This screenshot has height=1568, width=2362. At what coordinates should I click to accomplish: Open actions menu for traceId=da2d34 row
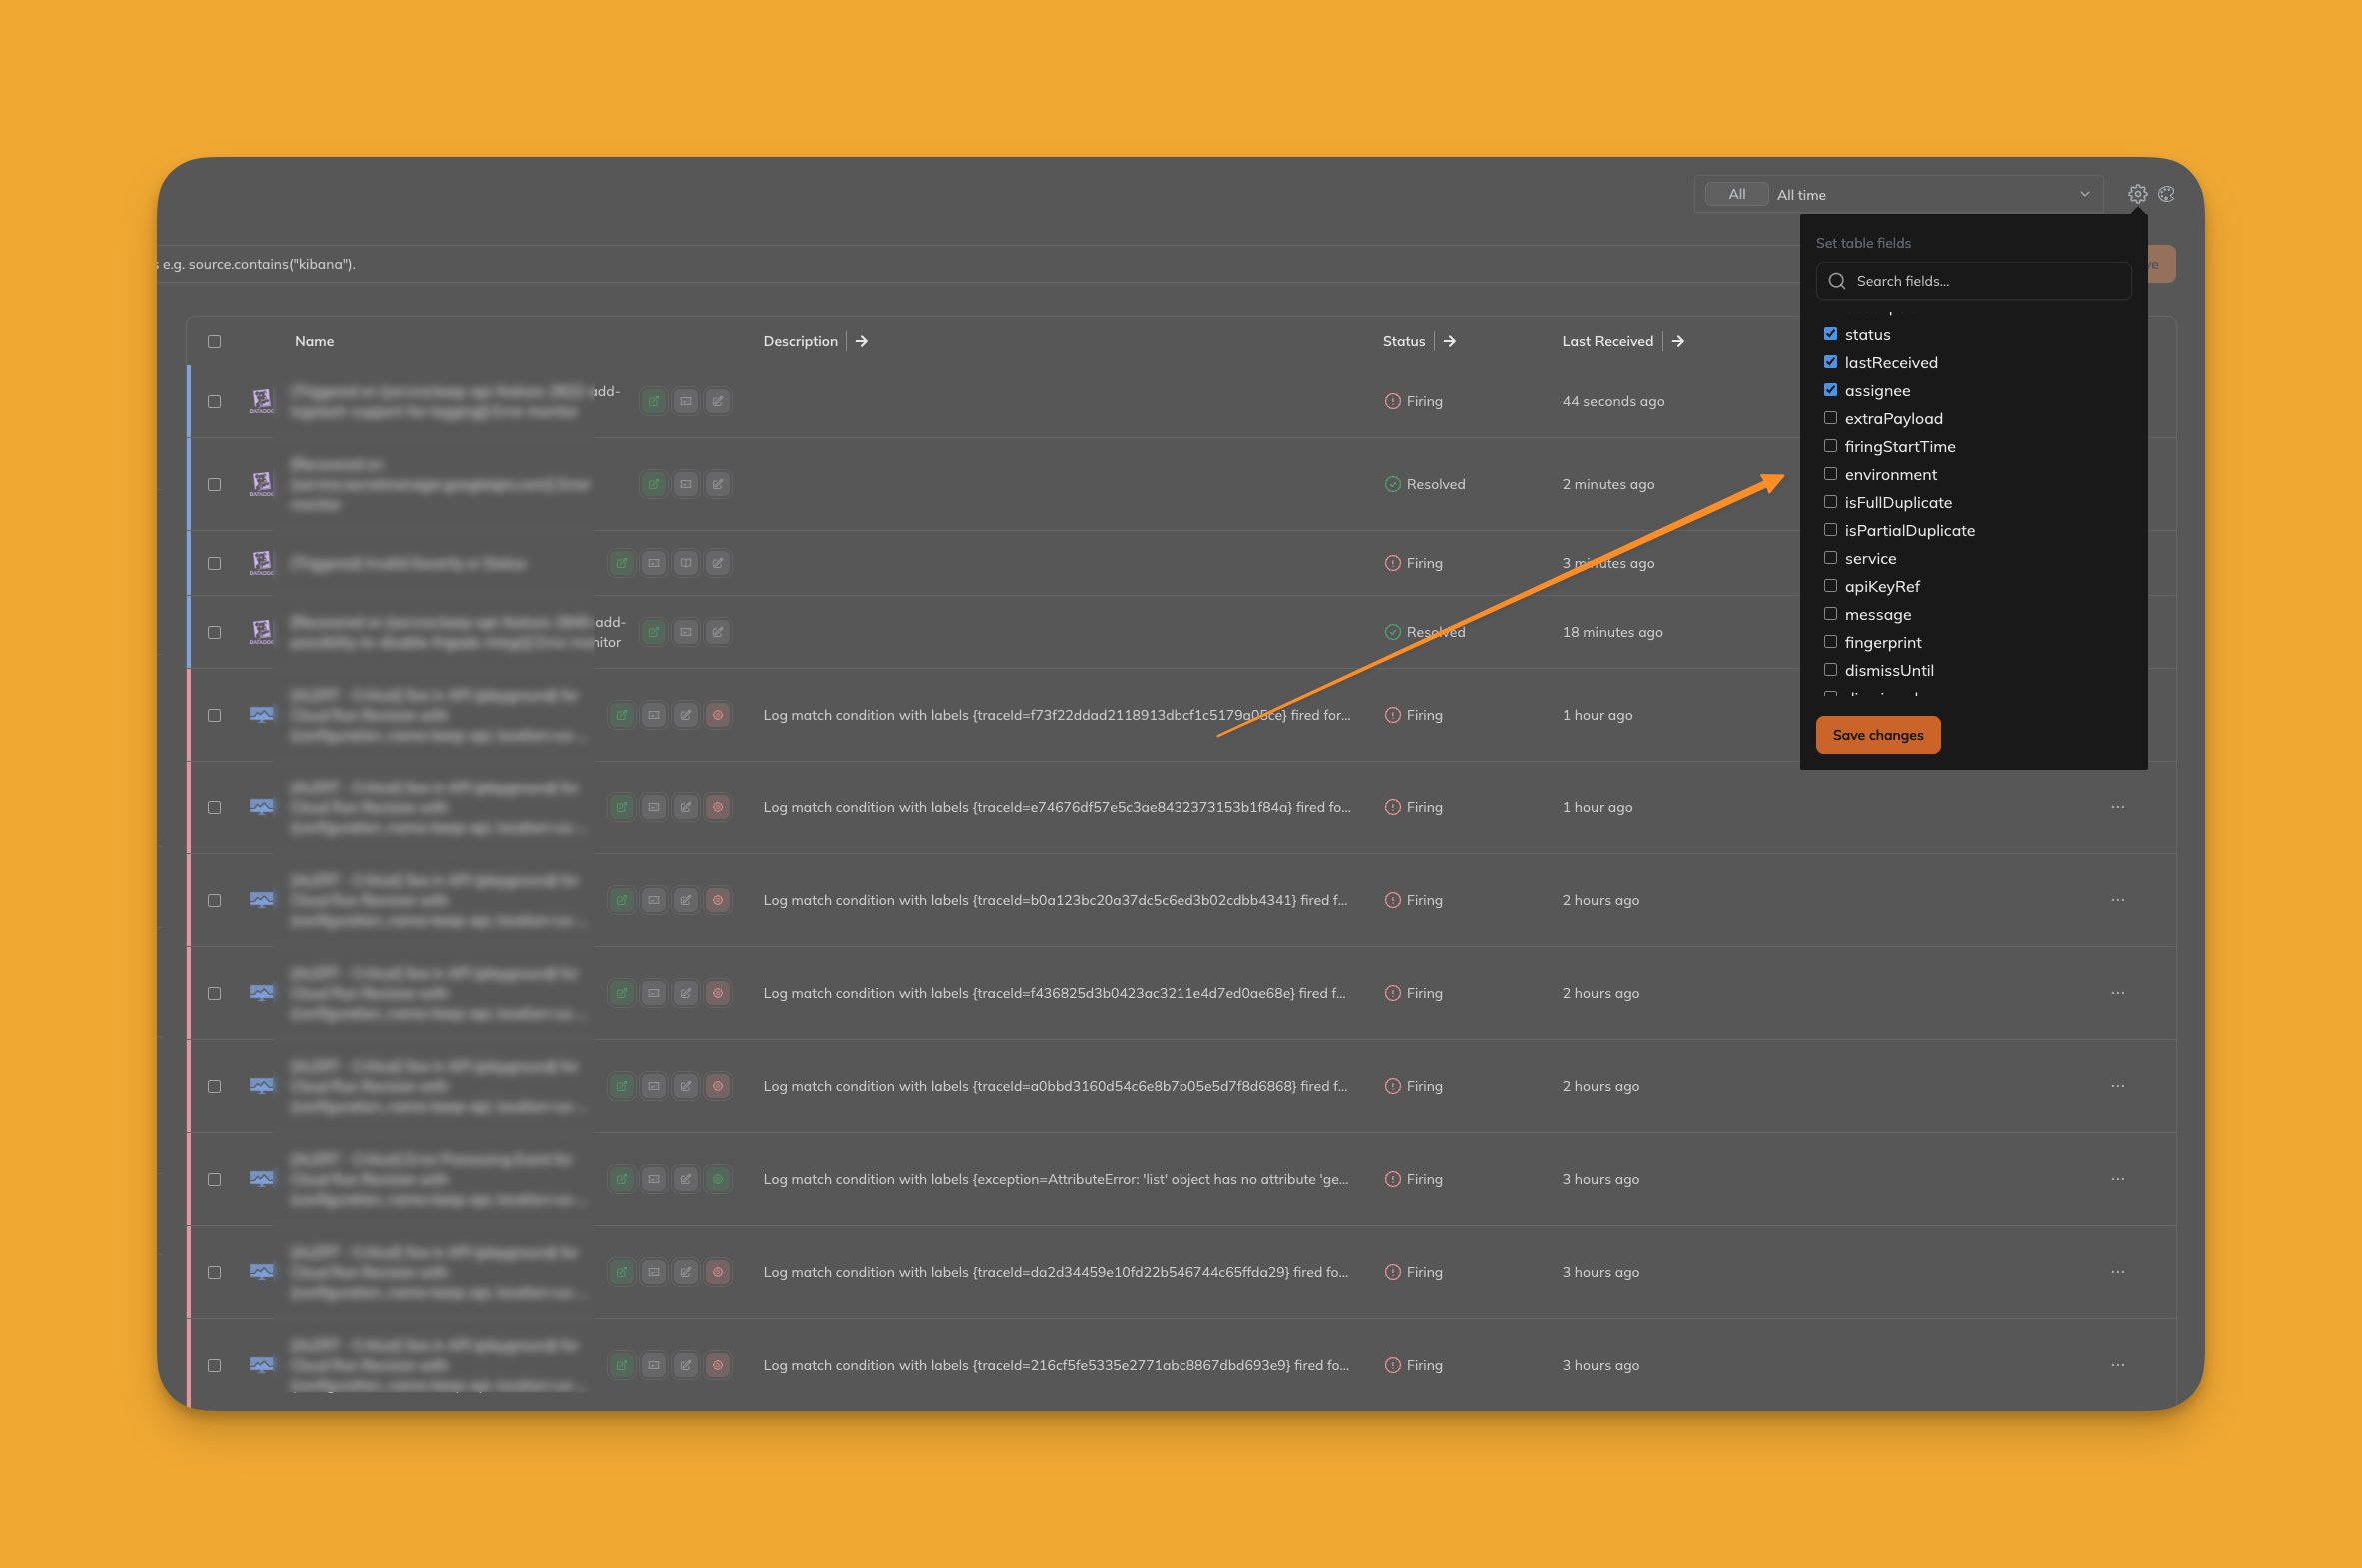tap(2118, 1273)
